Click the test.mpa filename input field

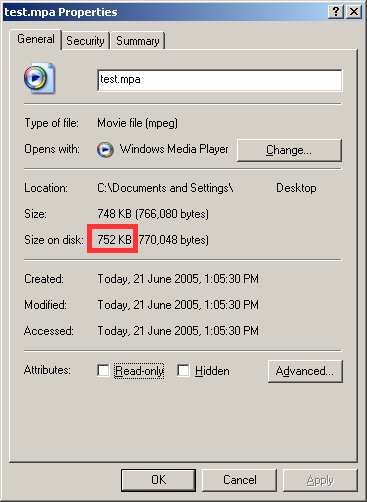tap(220, 80)
